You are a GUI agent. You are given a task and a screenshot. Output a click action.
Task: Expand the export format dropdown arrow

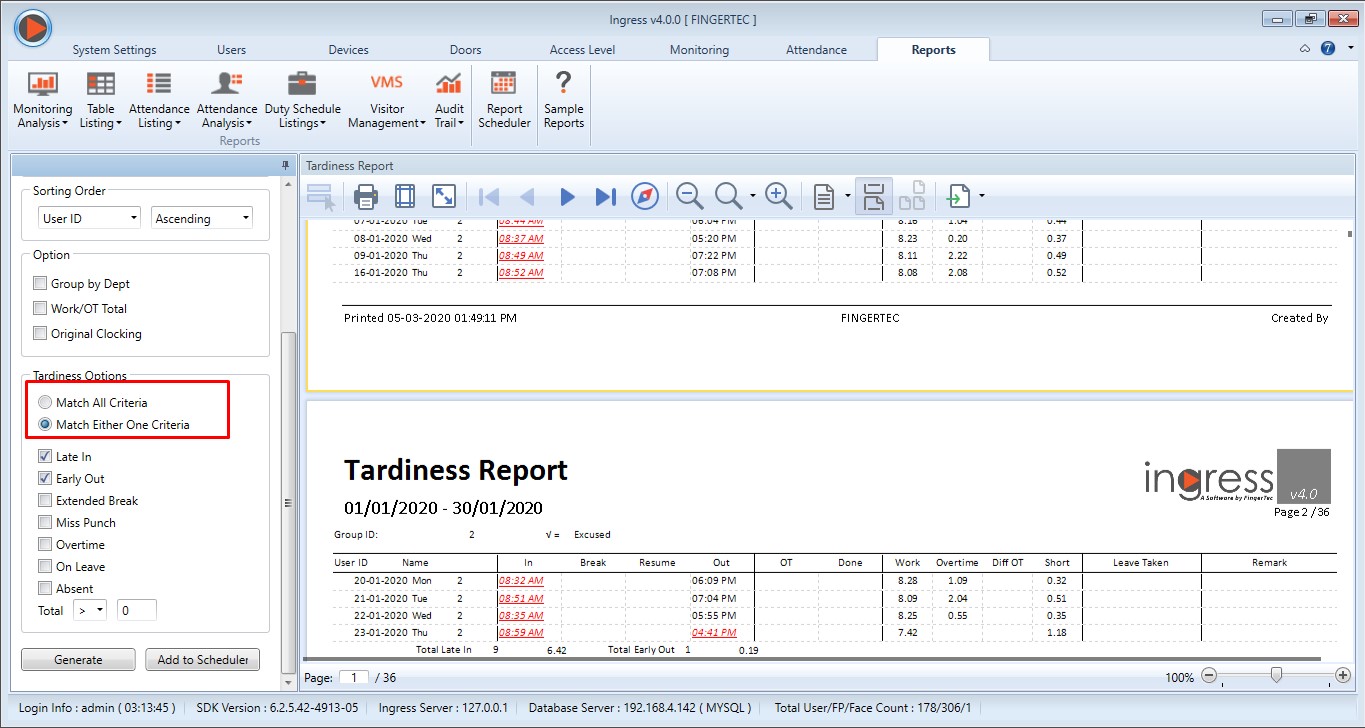click(982, 197)
